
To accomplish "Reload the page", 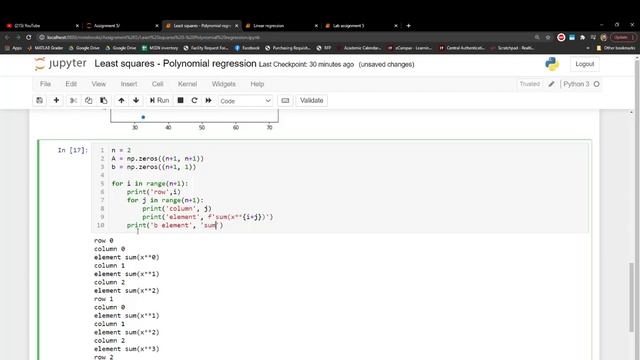I will point(29,37).
